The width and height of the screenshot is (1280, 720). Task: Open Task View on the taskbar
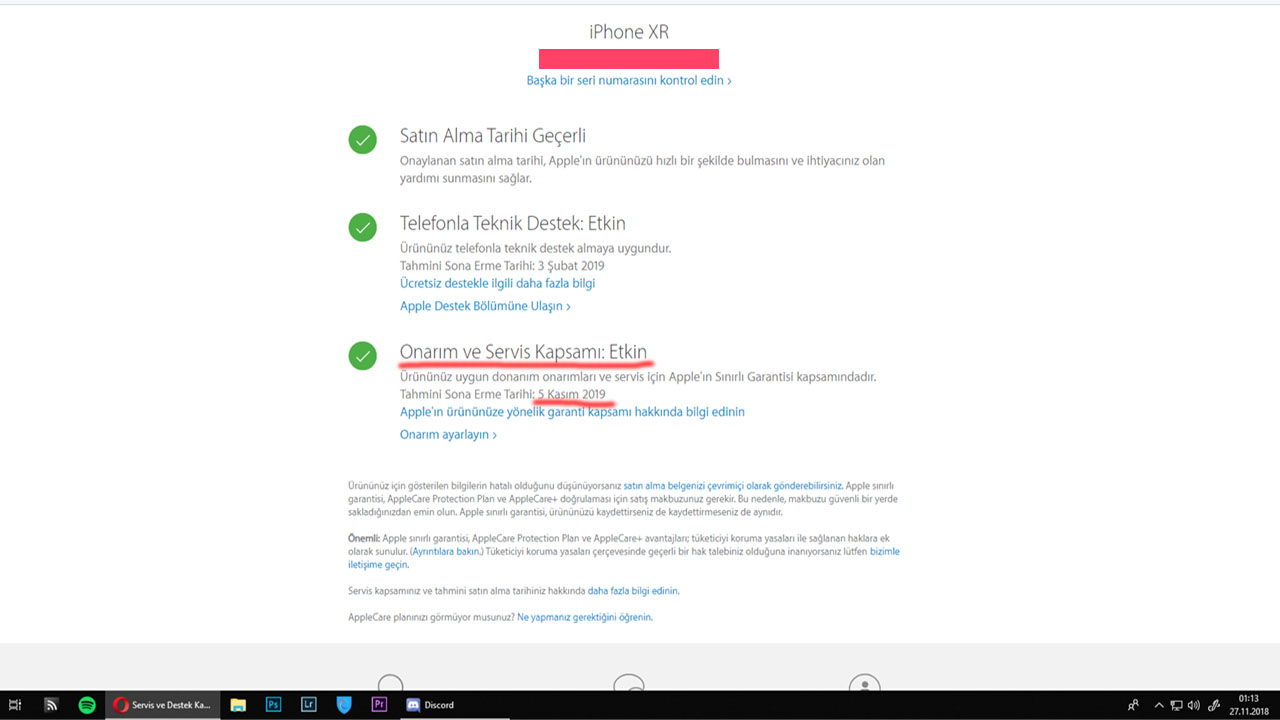15,705
